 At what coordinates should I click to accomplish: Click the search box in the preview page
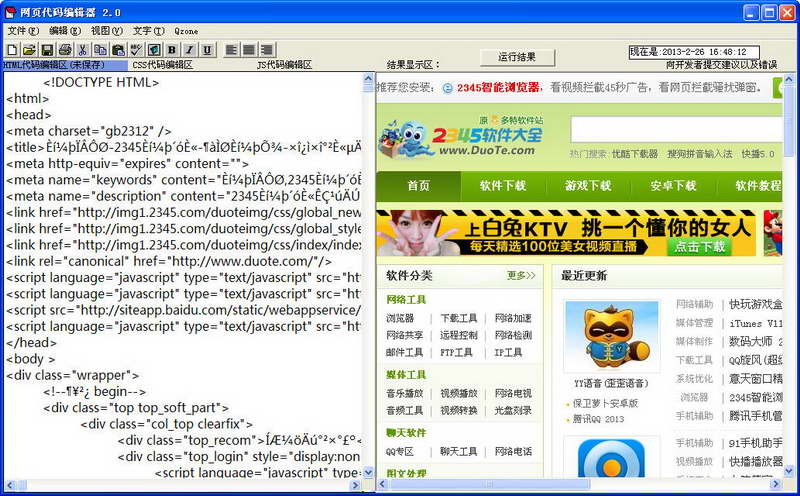pos(677,130)
